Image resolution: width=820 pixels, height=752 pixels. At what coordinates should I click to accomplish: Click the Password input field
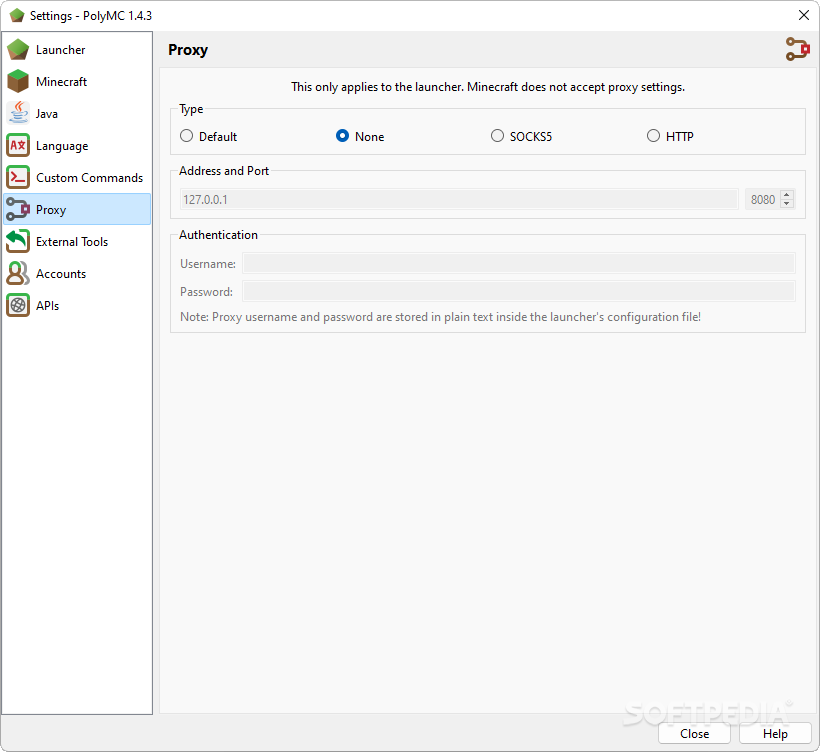[519, 291]
